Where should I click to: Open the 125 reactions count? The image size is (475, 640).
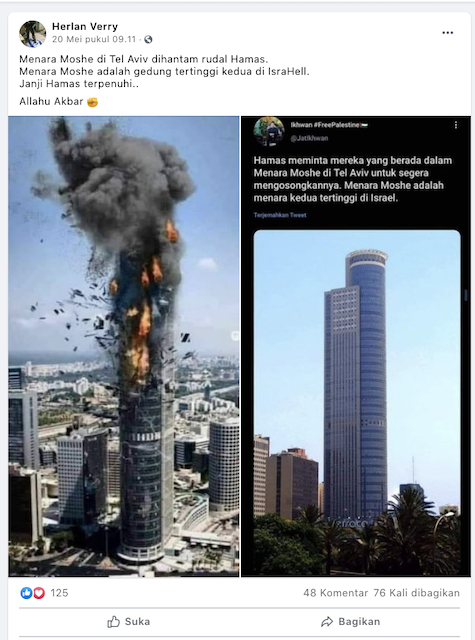pyautogui.click(x=59, y=593)
